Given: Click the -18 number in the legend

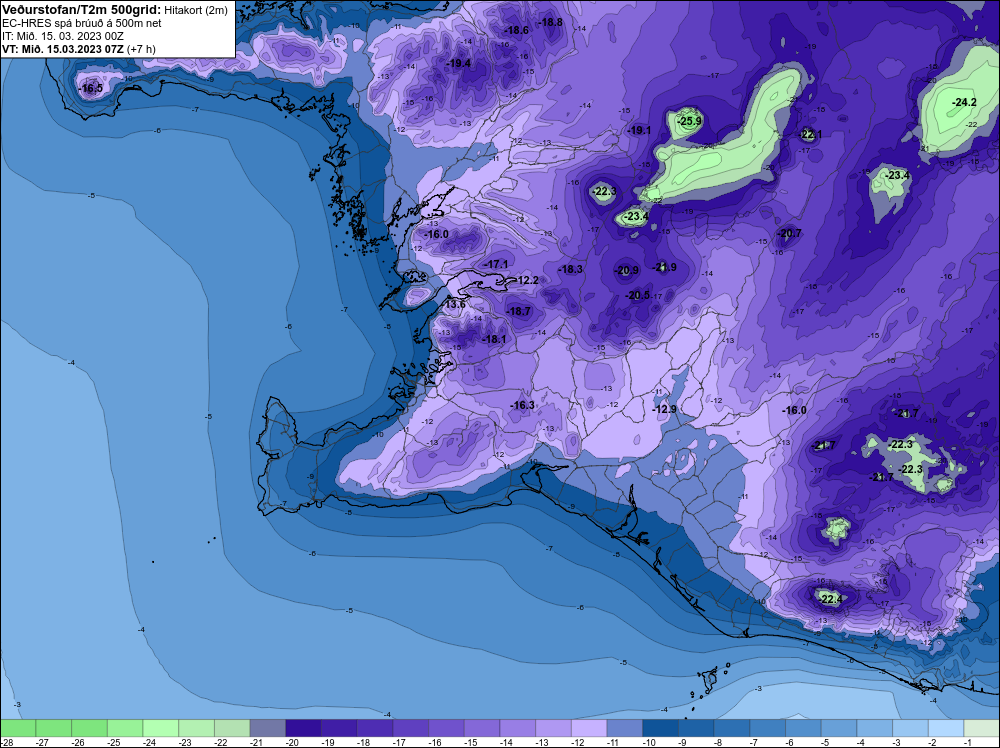Looking at the screenshot, I should [364, 743].
